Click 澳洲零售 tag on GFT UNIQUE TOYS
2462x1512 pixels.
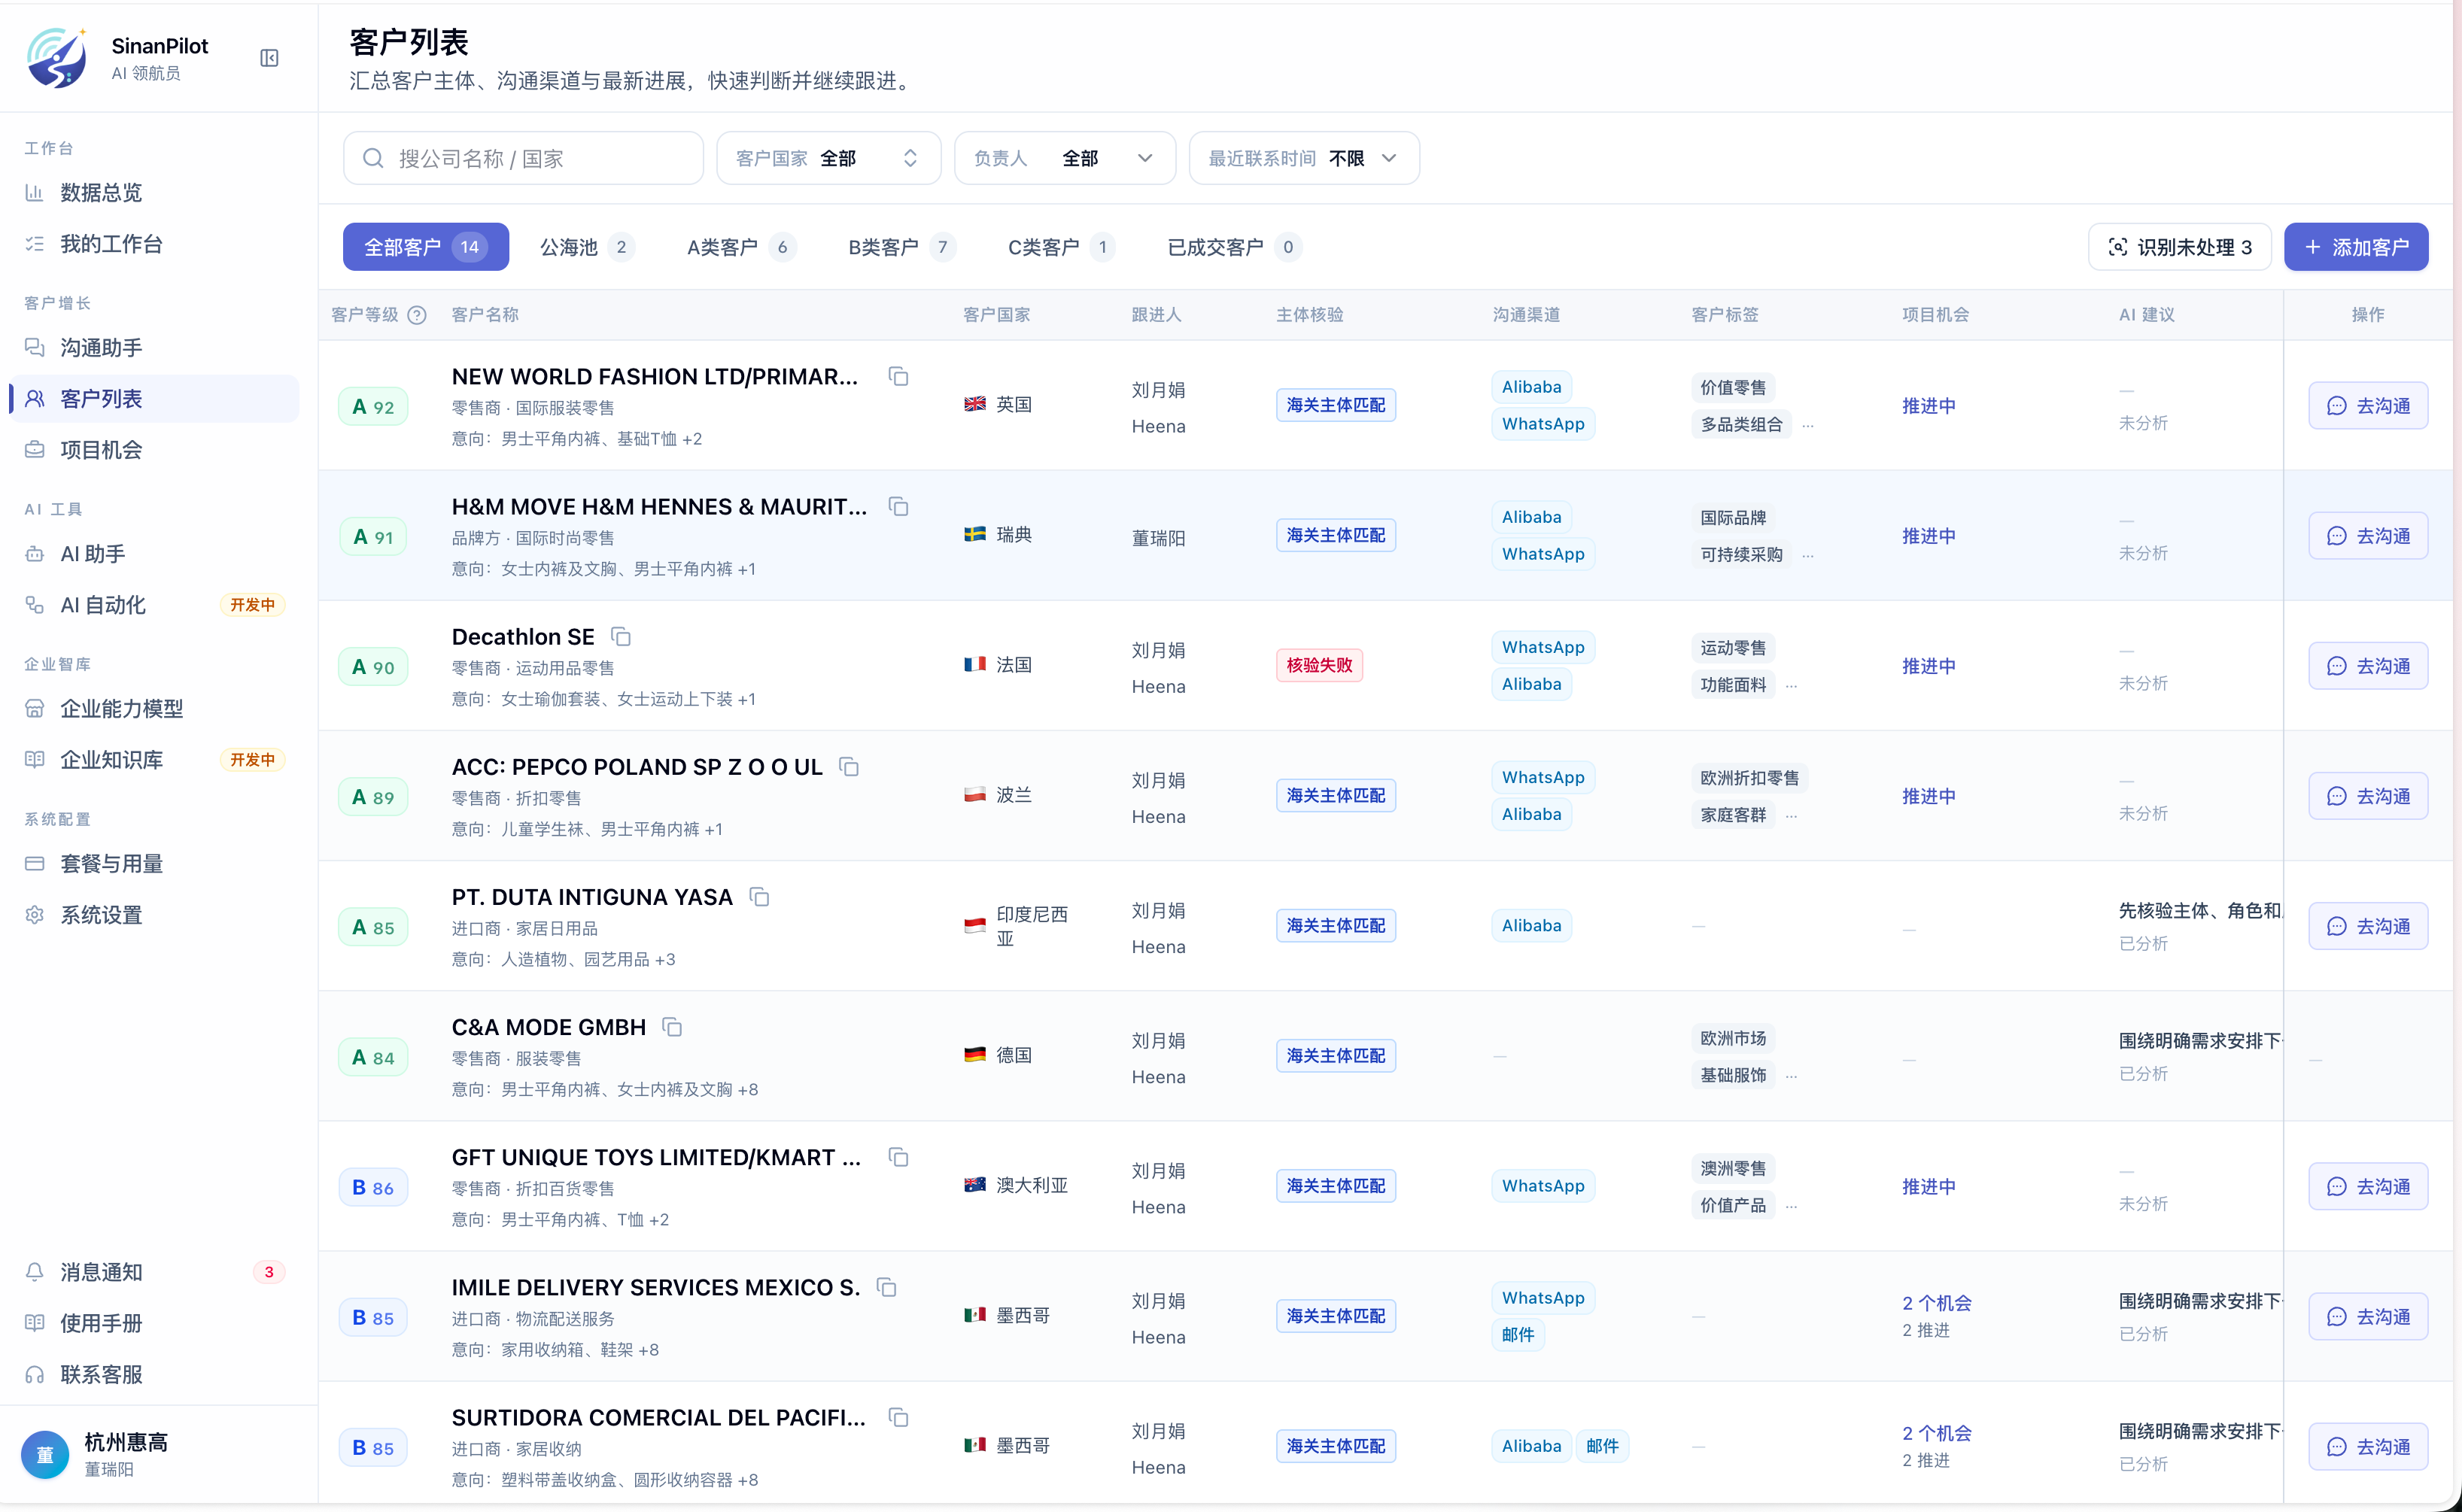tap(1733, 1168)
